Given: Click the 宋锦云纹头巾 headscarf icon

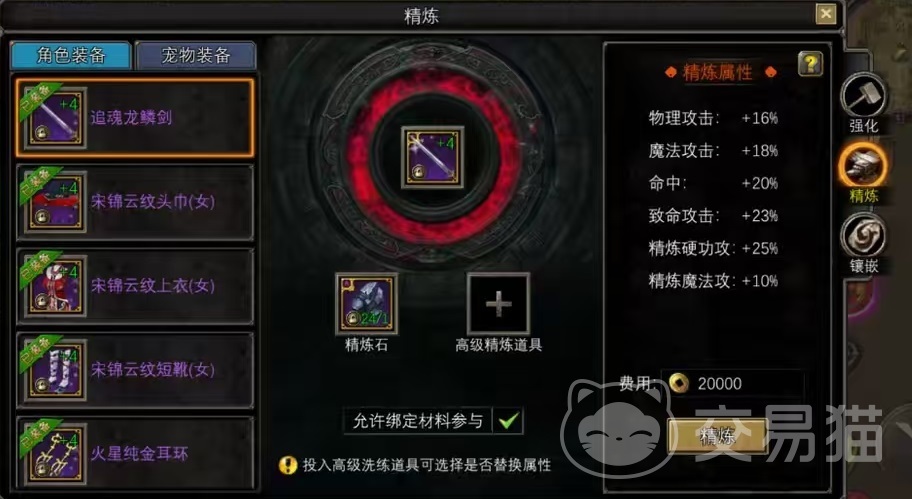Looking at the screenshot, I should point(56,202).
